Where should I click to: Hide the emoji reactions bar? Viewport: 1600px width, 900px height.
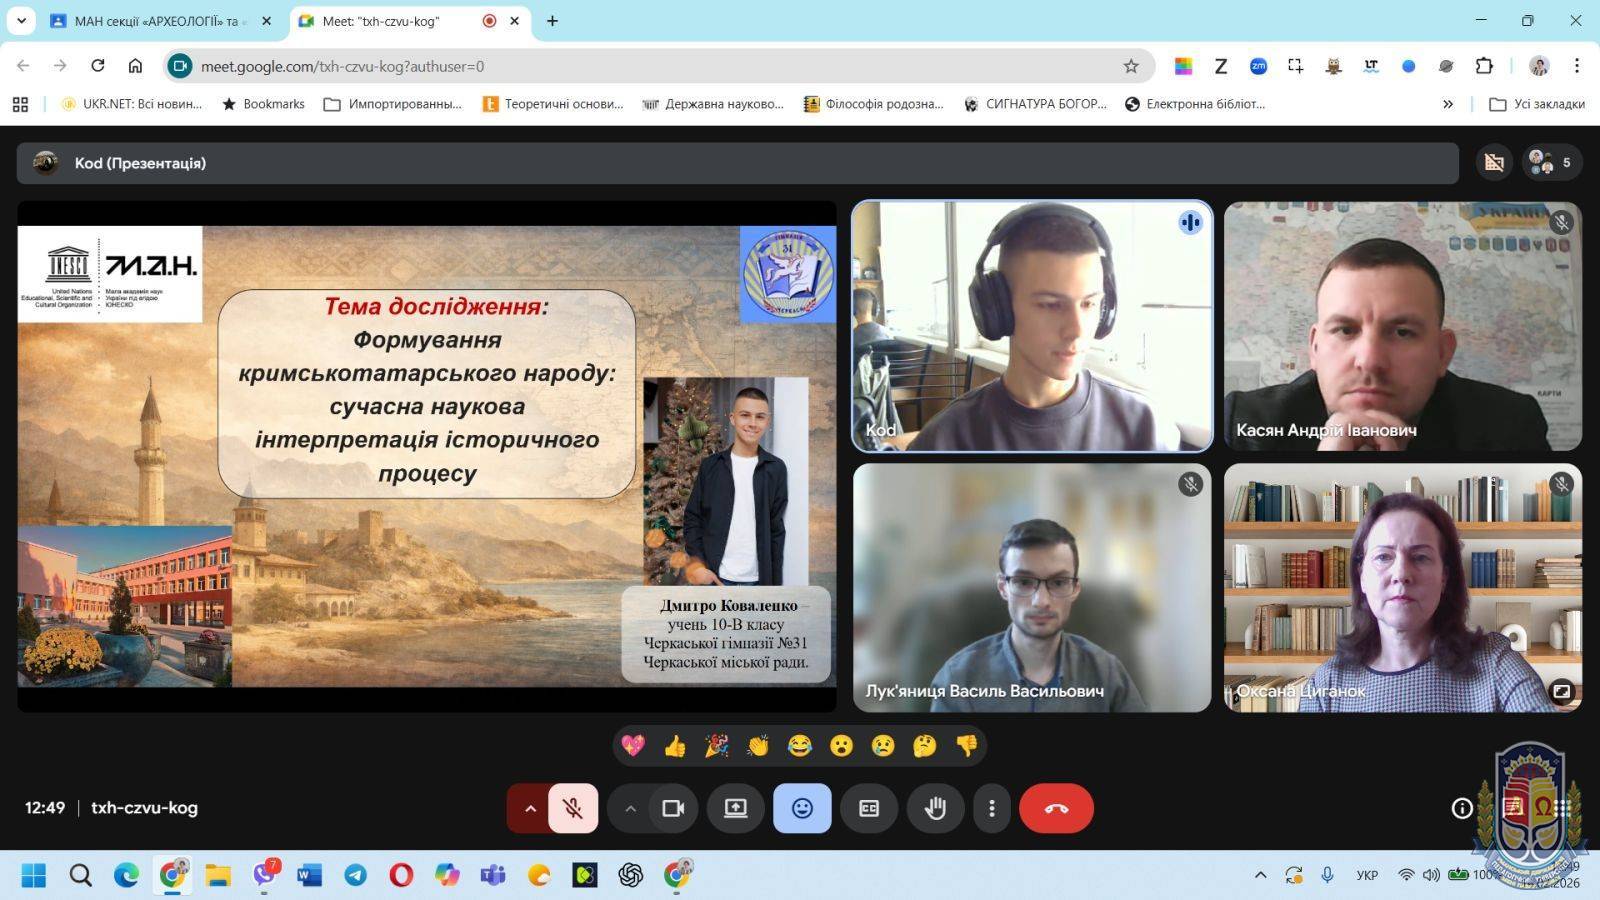coord(802,808)
